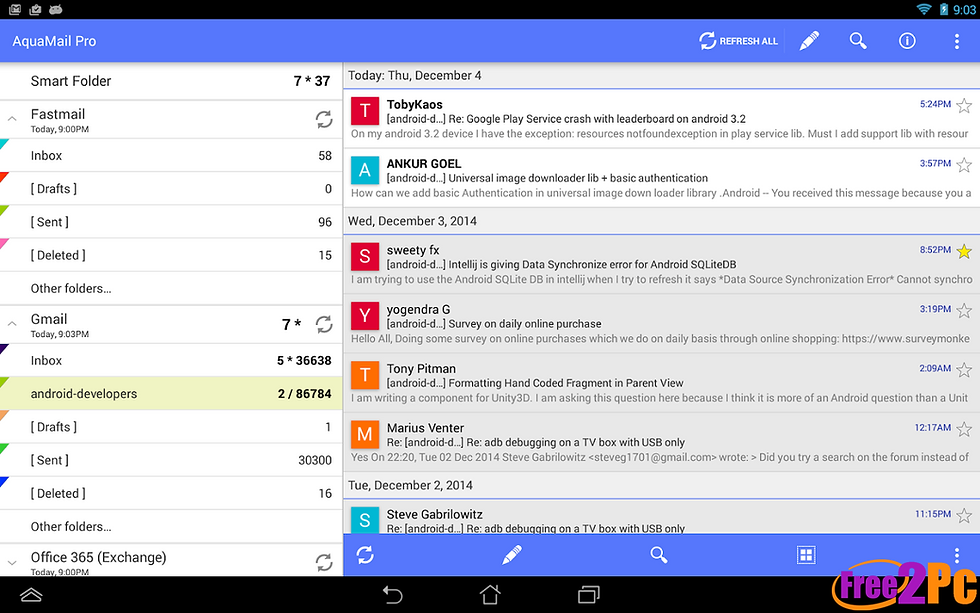
Task: Open Gmail Inbox with 36638 messages
Action: coord(171,361)
